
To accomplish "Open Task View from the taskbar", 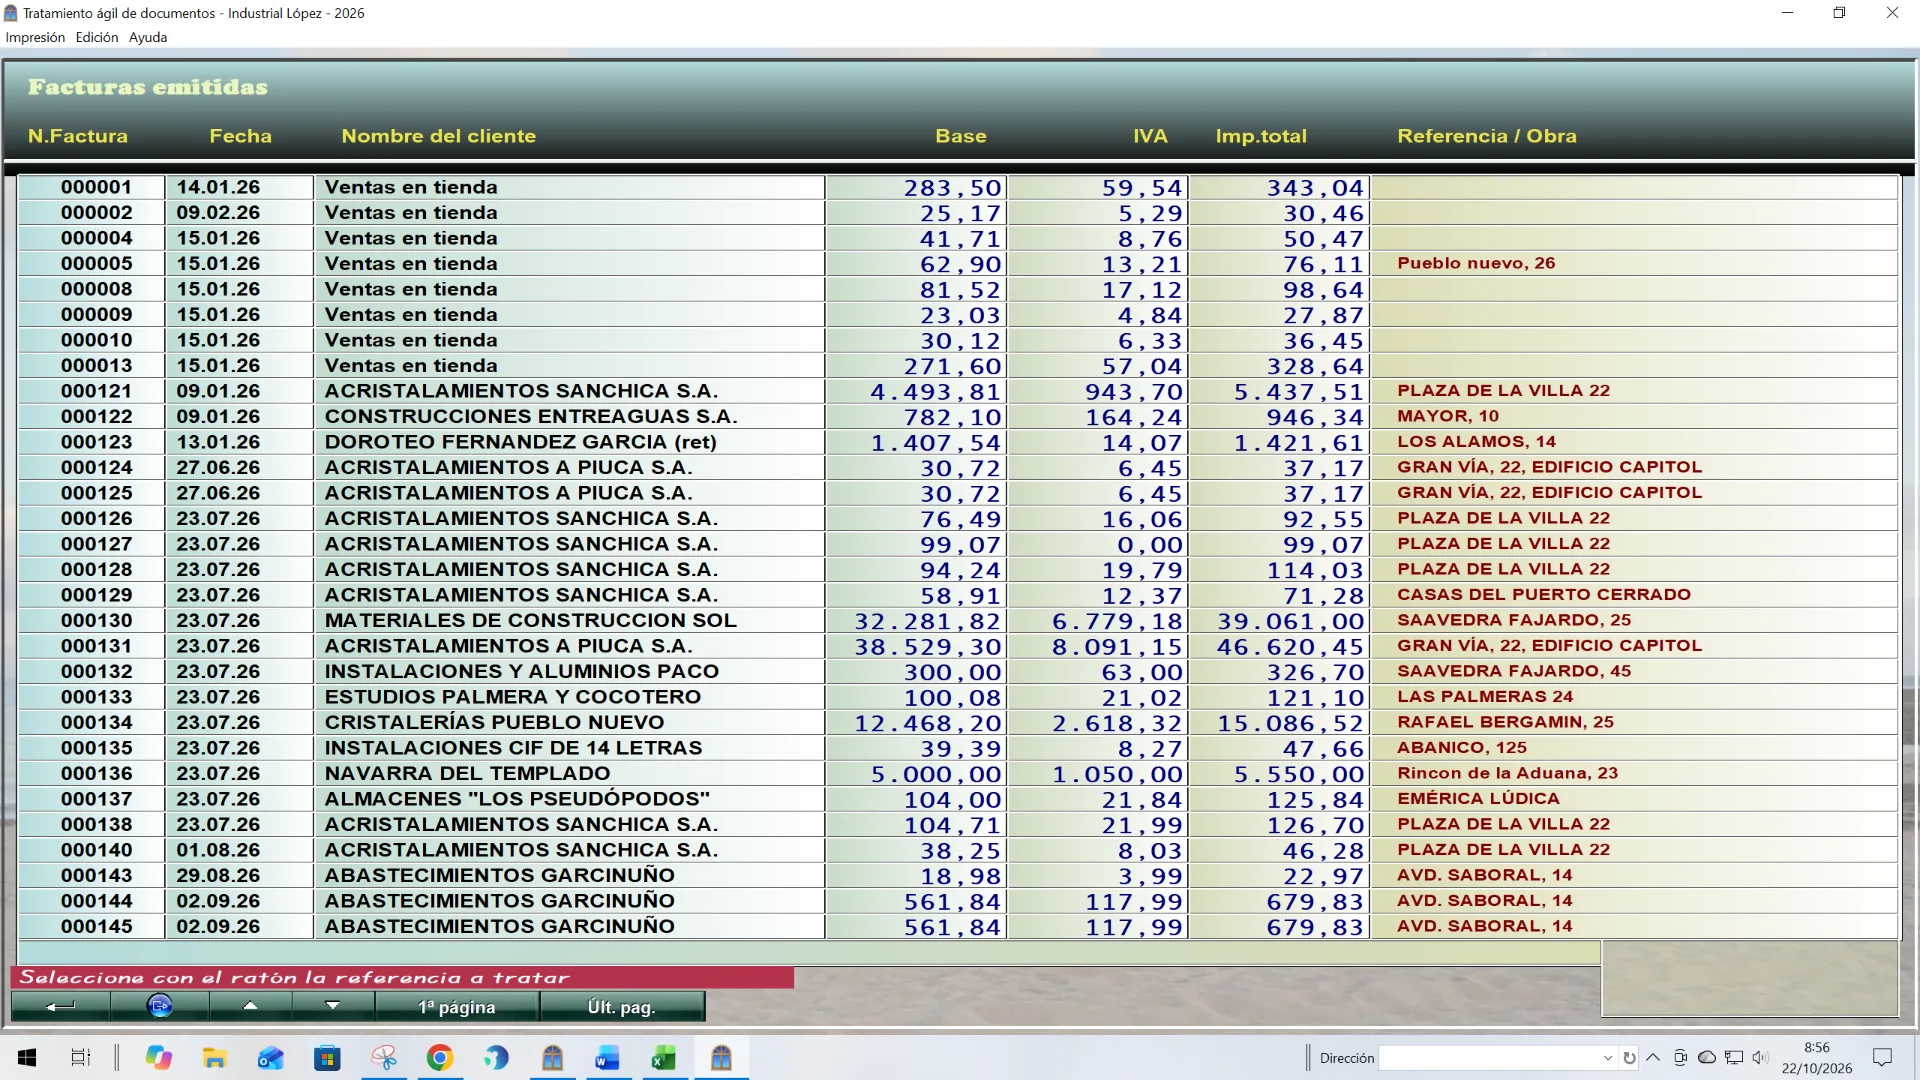I will pyautogui.click(x=81, y=1058).
